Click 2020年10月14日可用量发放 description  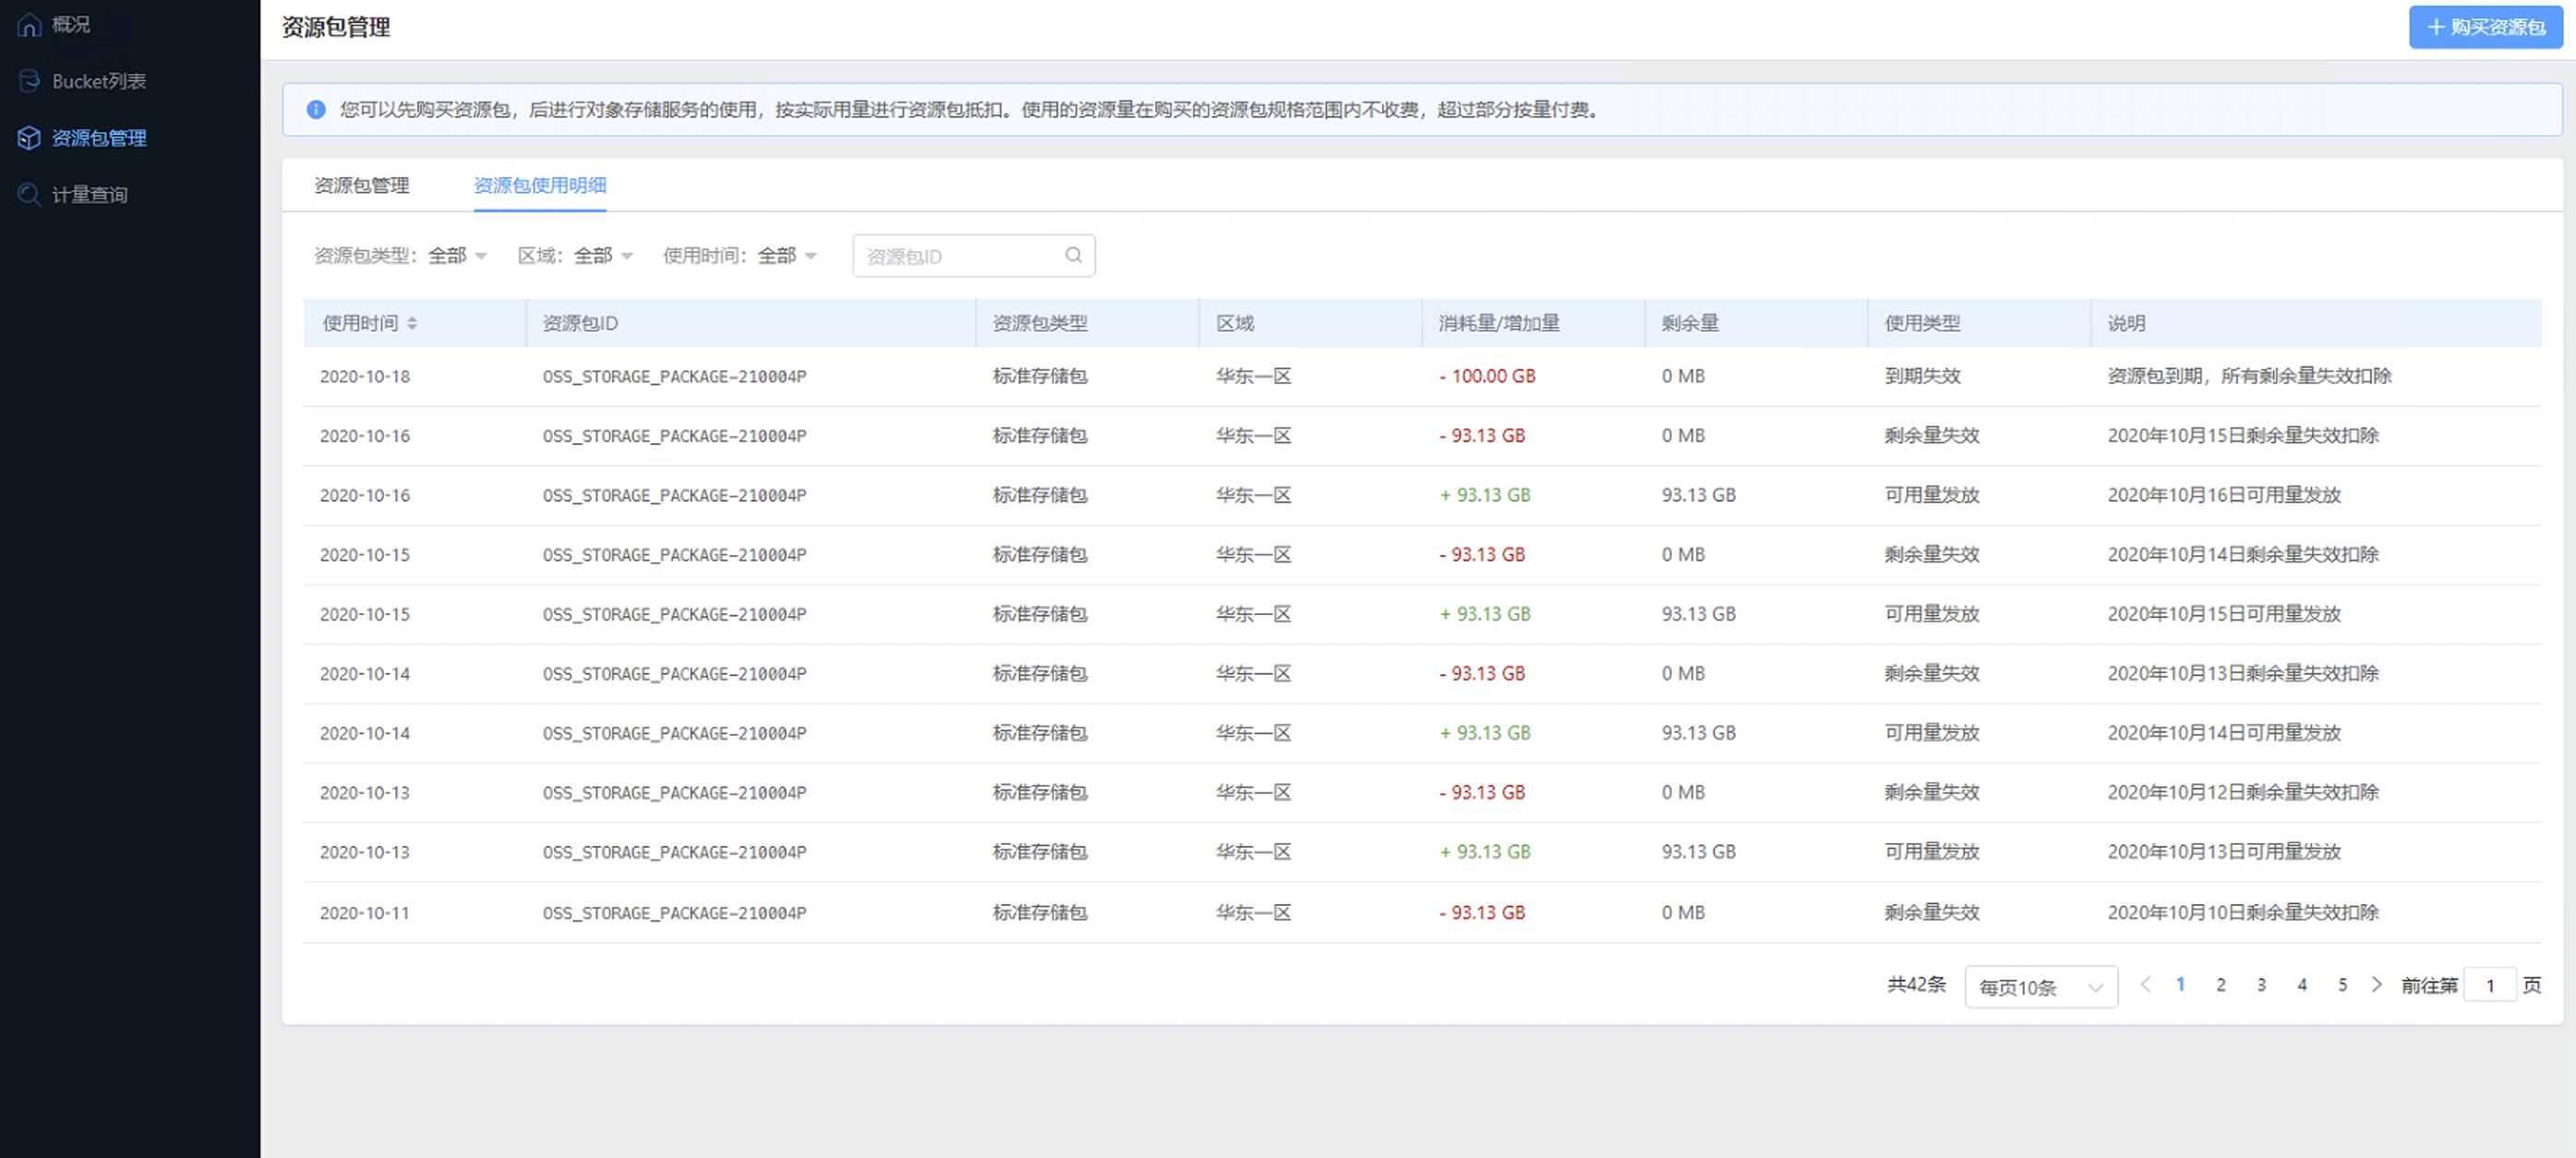(2224, 733)
